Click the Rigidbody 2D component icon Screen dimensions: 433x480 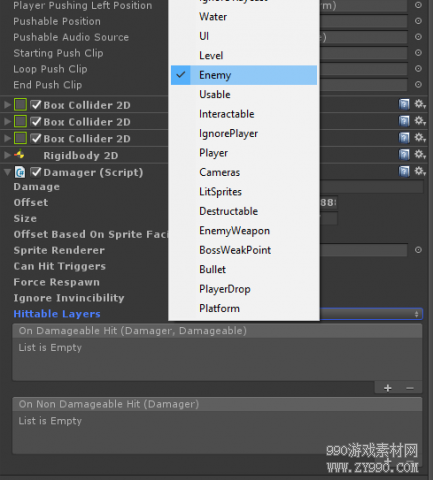(19, 155)
